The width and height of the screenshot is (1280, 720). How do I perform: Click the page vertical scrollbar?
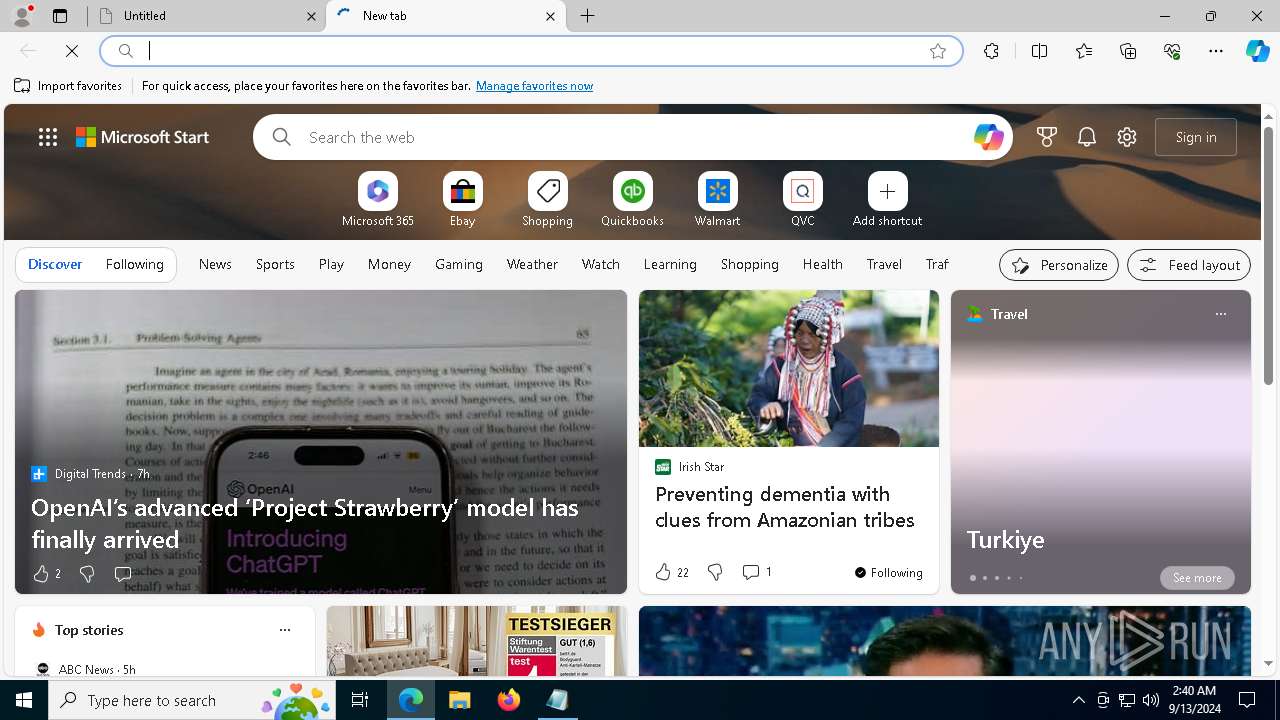1268,255
